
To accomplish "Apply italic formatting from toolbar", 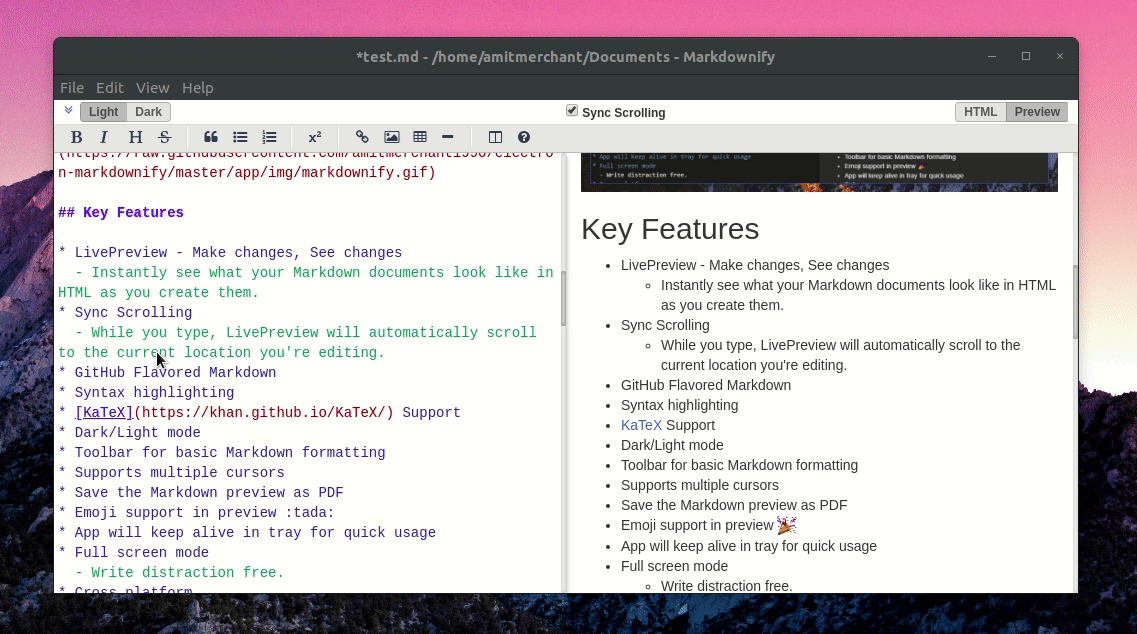I will pyautogui.click(x=104, y=137).
